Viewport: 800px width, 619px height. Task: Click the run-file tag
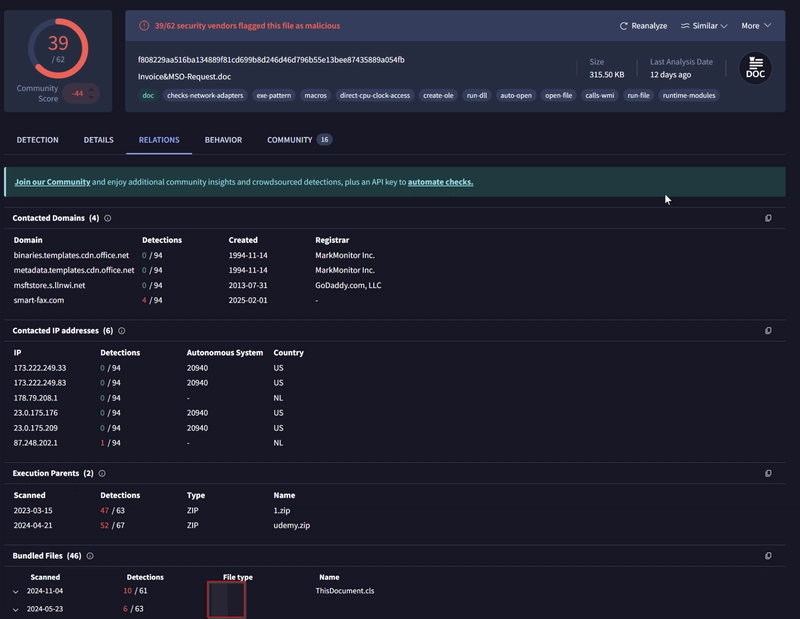pyautogui.click(x=638, y=95)
